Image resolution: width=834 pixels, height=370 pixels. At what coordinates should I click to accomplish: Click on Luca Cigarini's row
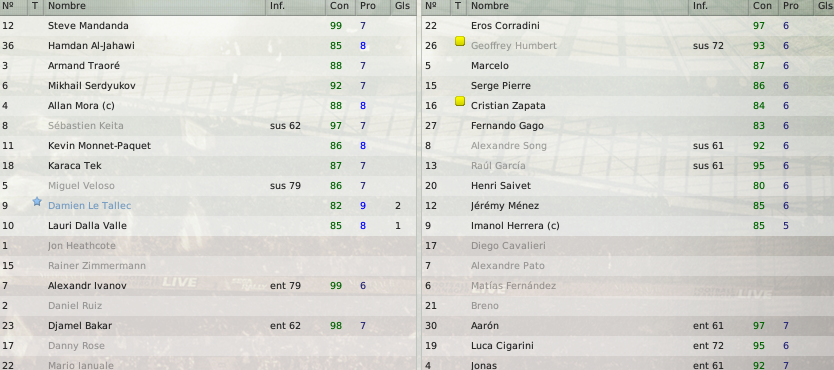(628, 346)
